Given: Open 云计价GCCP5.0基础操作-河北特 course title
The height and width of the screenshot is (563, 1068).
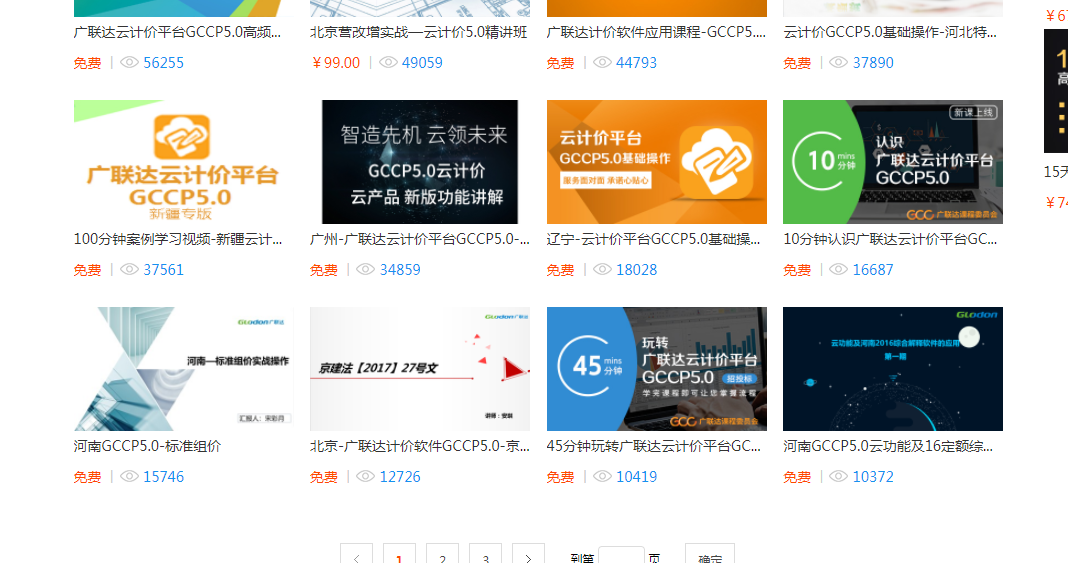Looking at the screenshot, I should [890, 32].
